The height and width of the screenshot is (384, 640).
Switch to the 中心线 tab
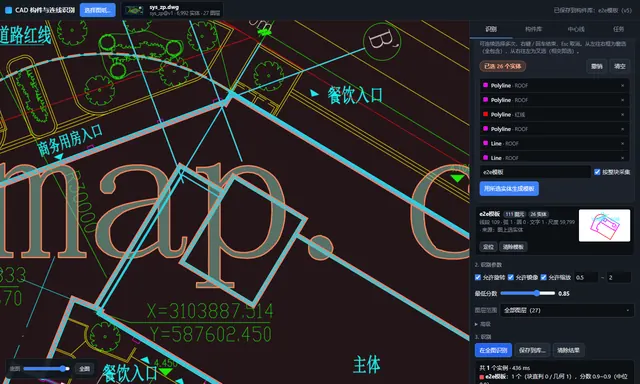(576, 29)
